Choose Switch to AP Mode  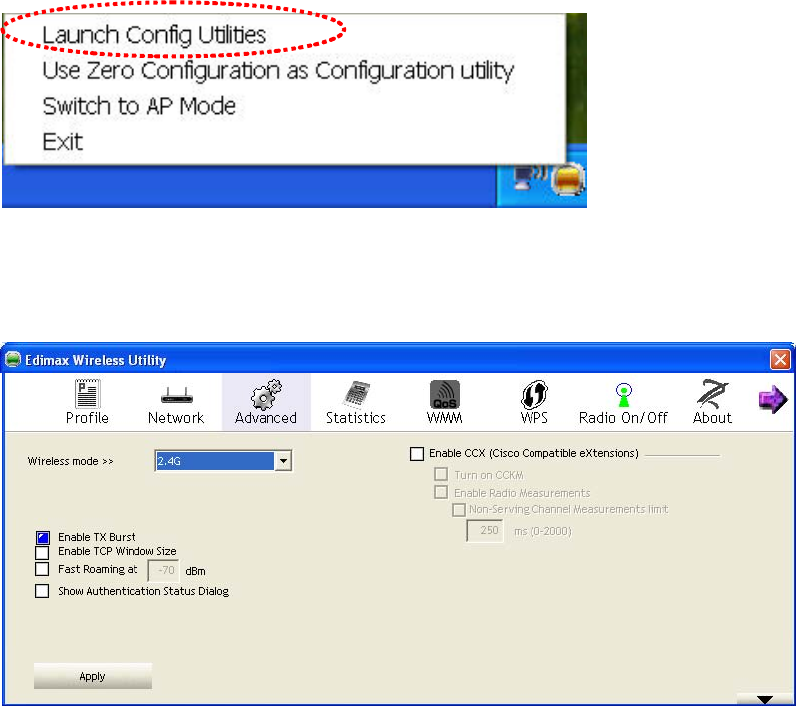(x=139, y=106)
